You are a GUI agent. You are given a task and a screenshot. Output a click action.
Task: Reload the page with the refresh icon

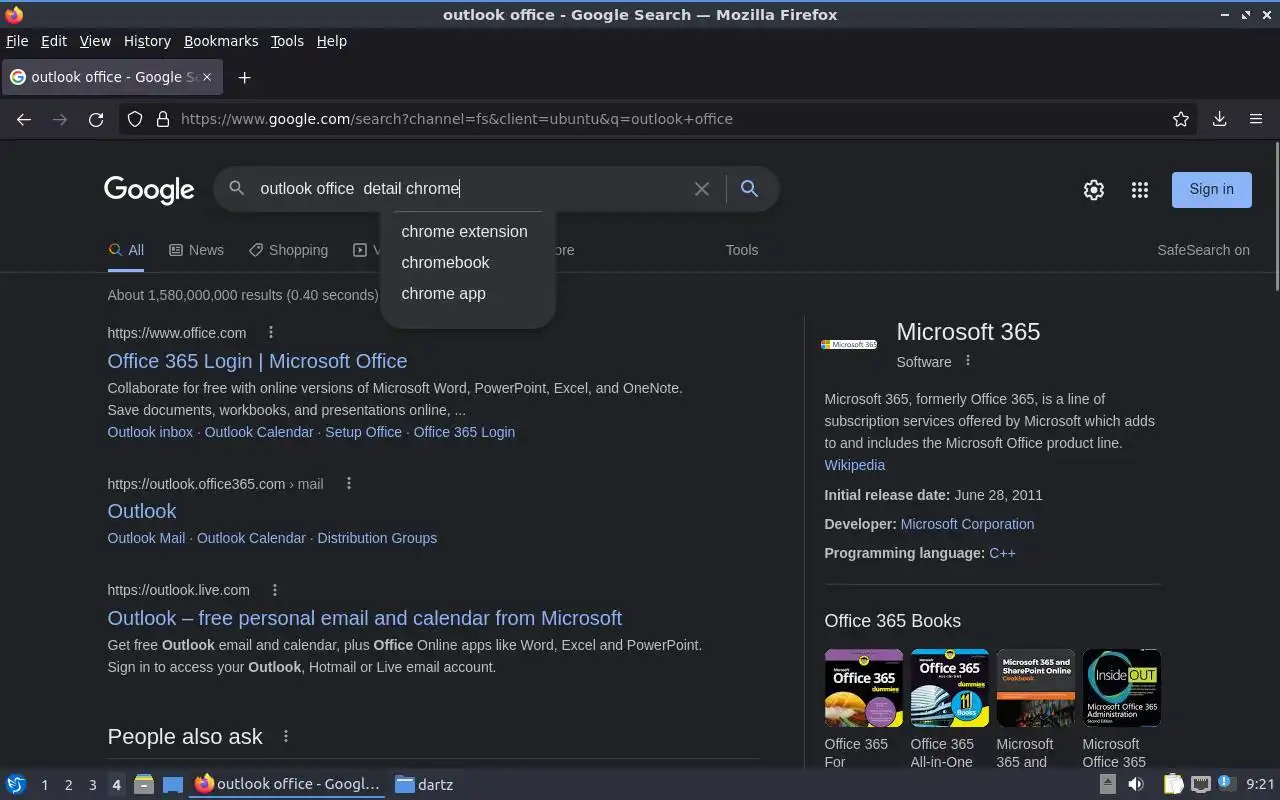point(96,119)
